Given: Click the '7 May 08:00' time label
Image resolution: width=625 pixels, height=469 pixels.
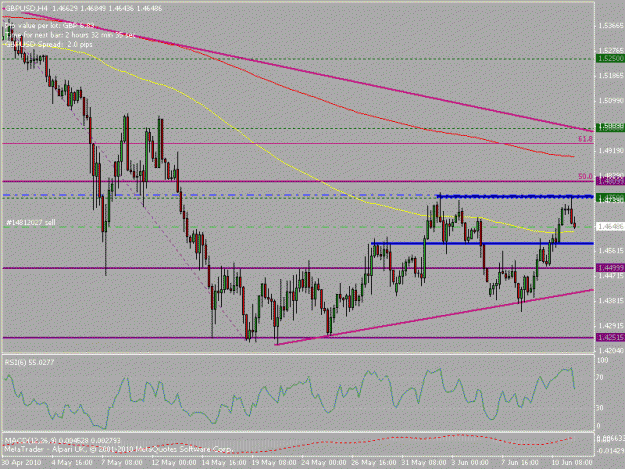Looking at the screenshot, I should click(x=122, y=462).
